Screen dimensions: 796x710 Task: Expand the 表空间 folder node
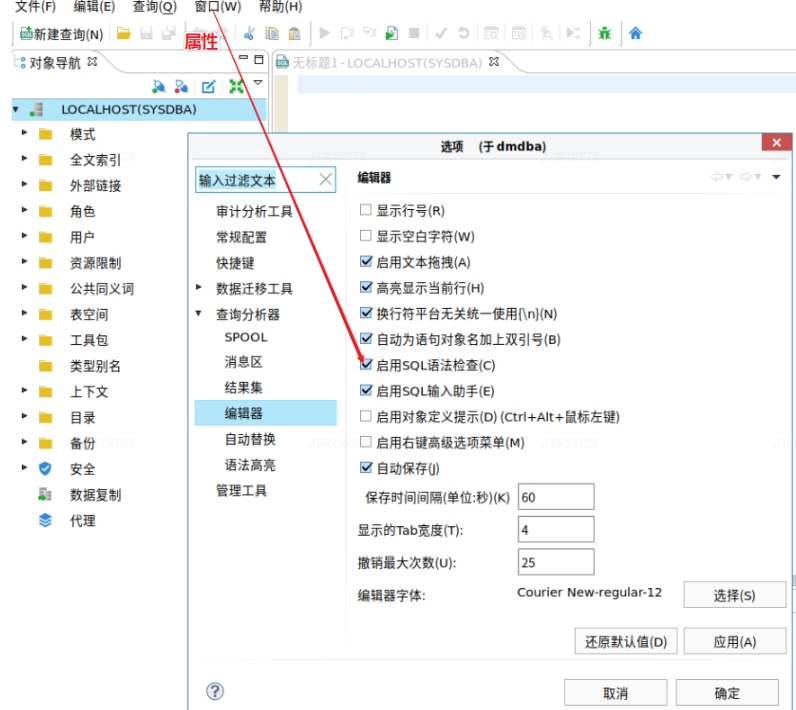[x=24, y=313]
